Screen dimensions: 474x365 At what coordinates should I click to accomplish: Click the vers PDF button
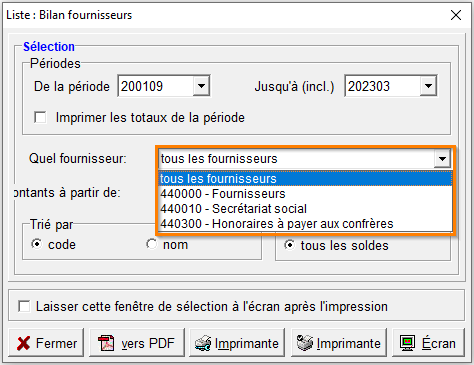click(137, 343)
